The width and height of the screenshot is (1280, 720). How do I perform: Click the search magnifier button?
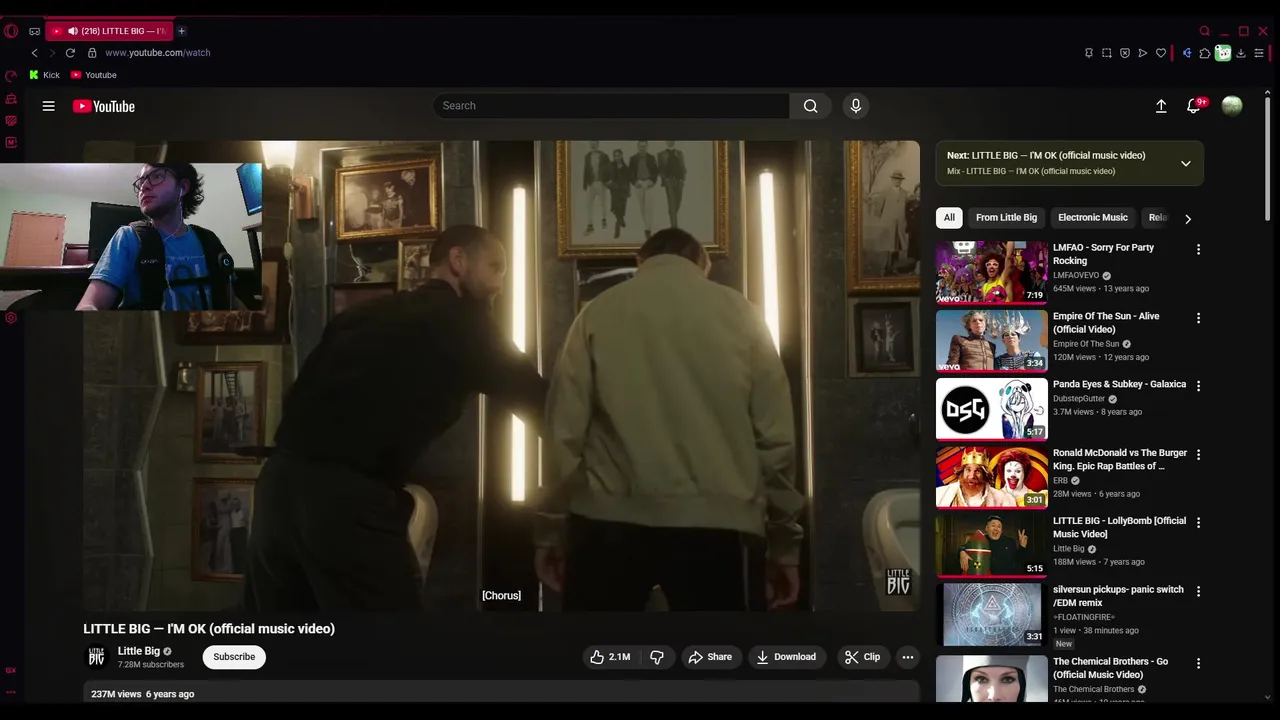pyautogui.click(x=811, y=106)
